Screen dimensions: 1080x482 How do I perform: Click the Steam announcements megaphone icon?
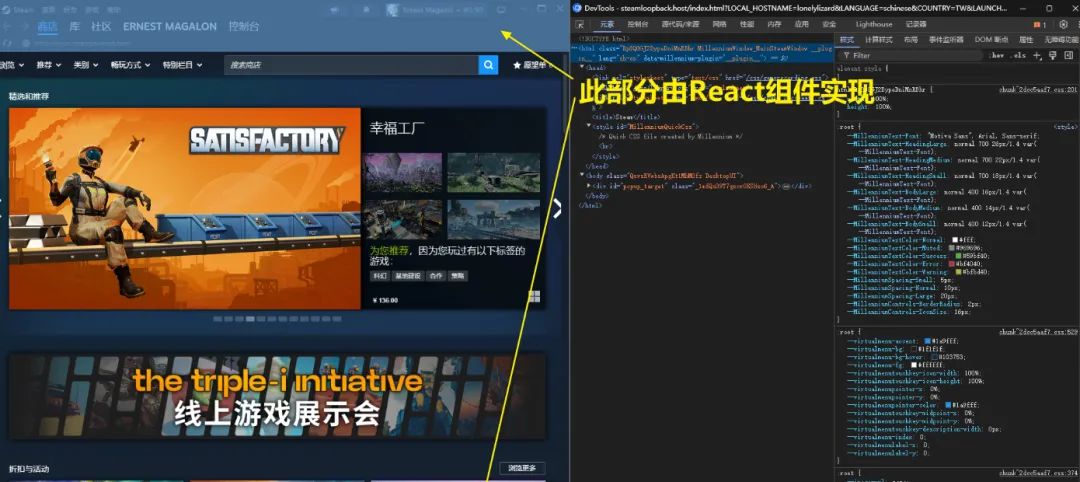335,10
